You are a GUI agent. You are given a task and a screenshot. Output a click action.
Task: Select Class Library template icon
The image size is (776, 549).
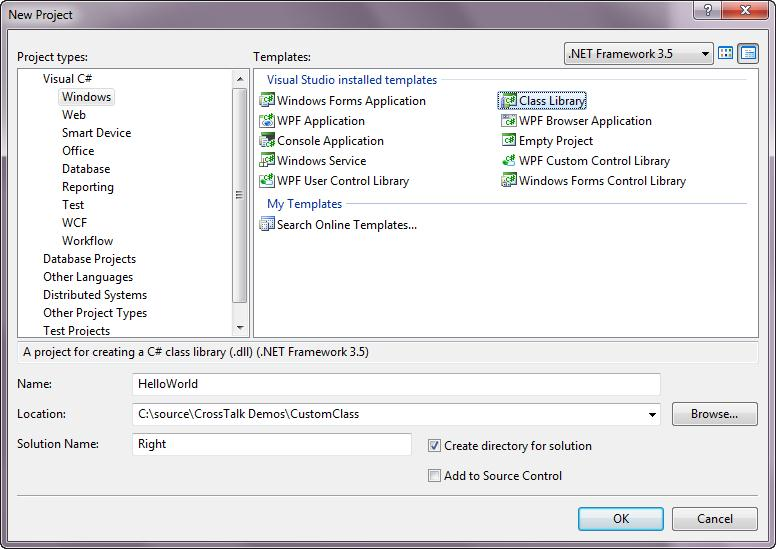tap(508, 100)
